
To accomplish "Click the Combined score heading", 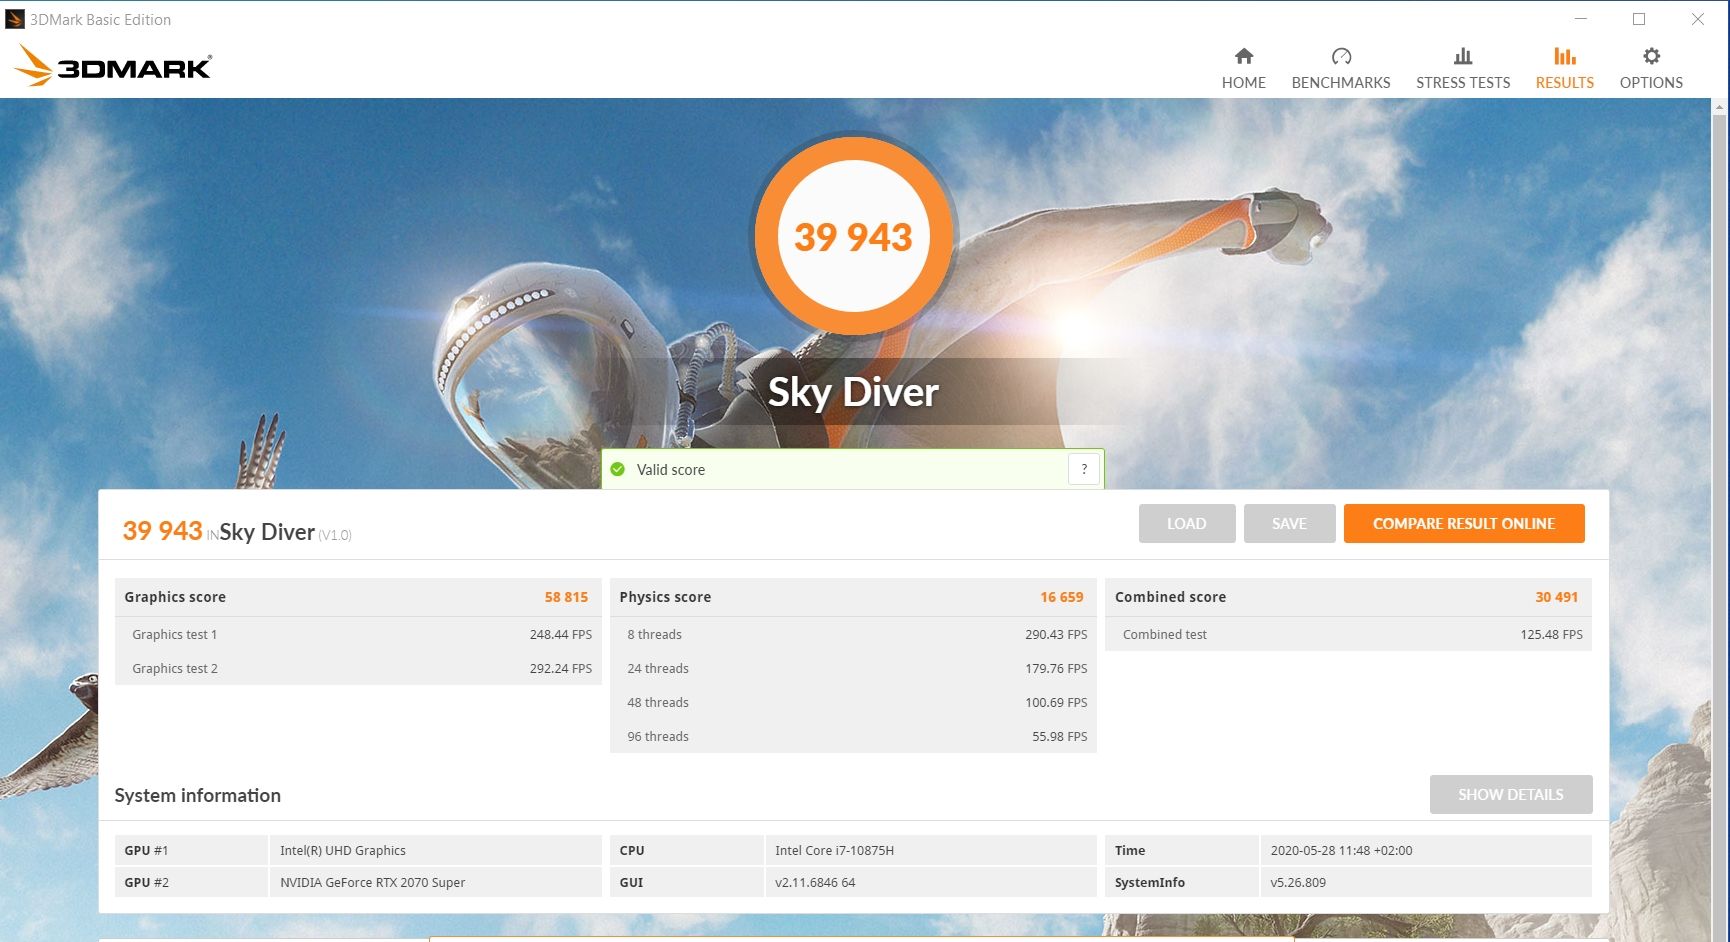I will coord(1170,597).
